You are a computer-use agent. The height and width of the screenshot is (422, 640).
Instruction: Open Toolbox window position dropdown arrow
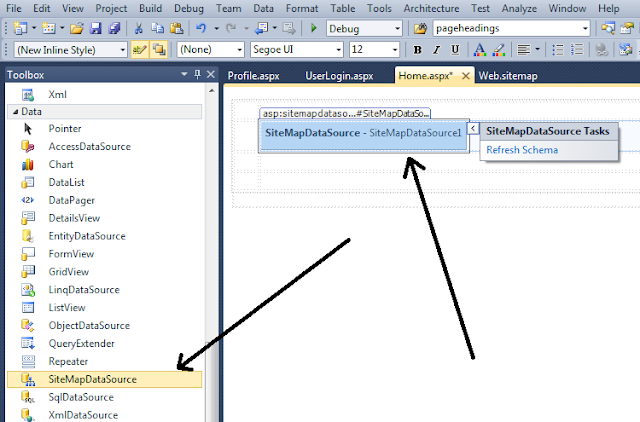tap(184, 74)
